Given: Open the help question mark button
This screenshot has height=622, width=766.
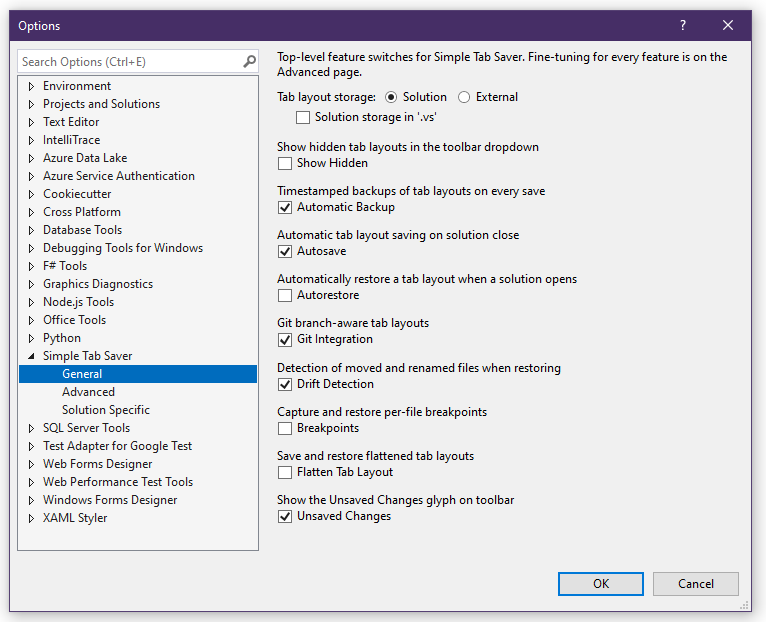Looking at the screenshot, I should click(x=683, y=25).
